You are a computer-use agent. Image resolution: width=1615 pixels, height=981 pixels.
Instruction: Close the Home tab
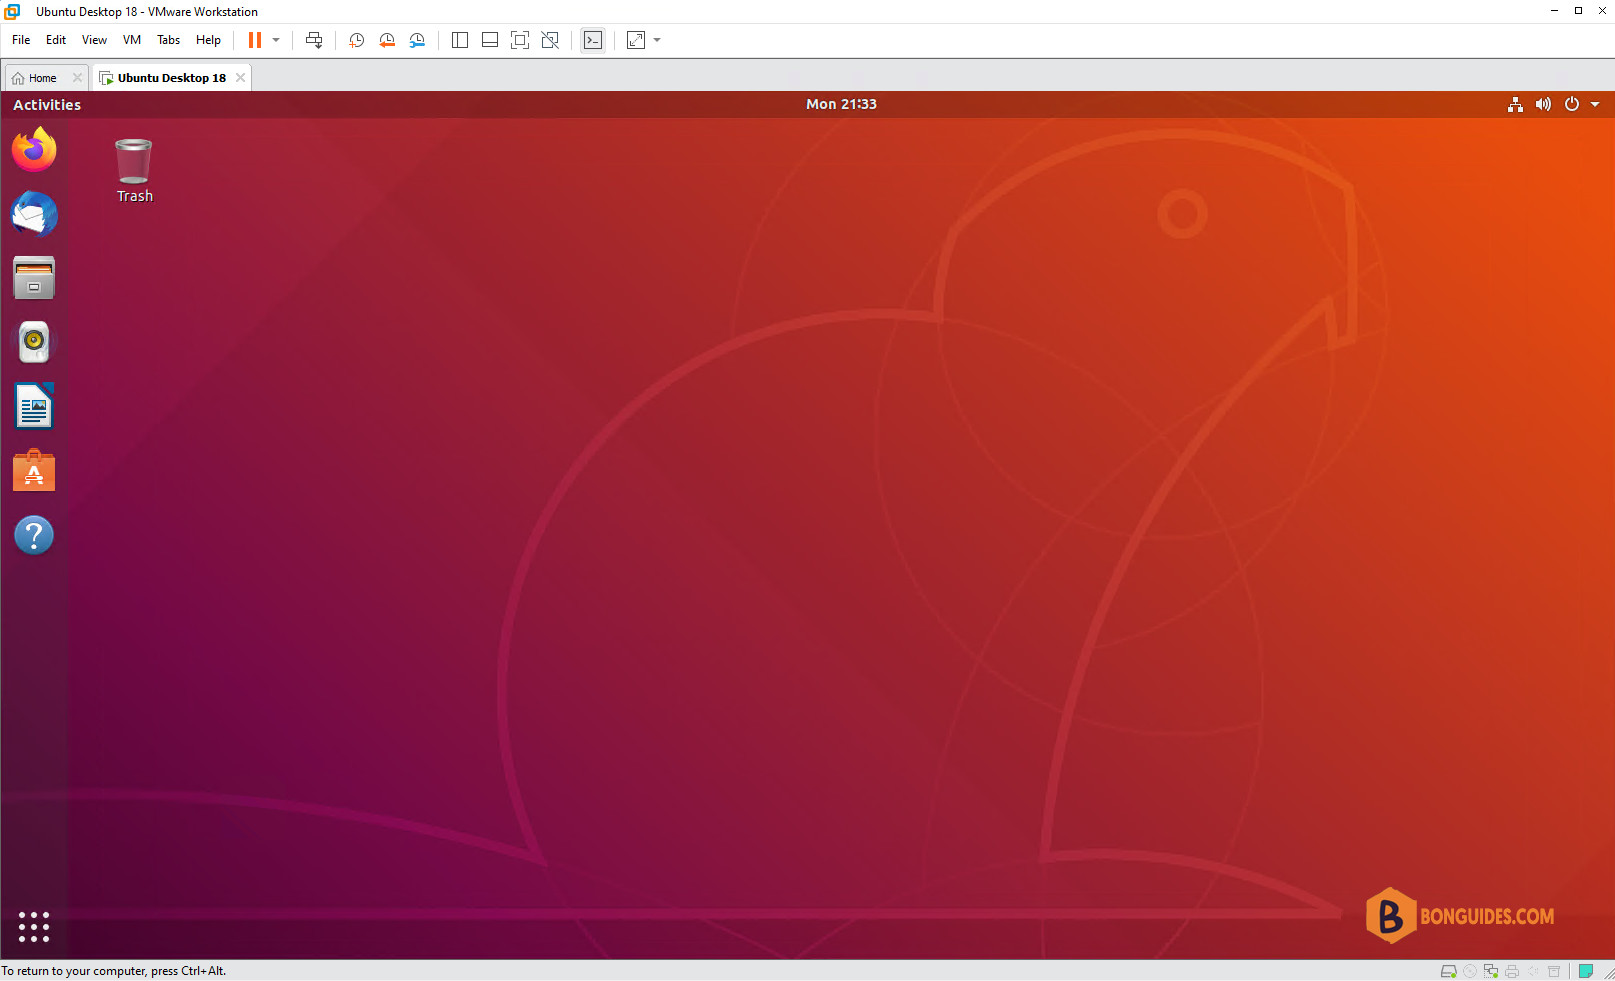coord(77,78)
